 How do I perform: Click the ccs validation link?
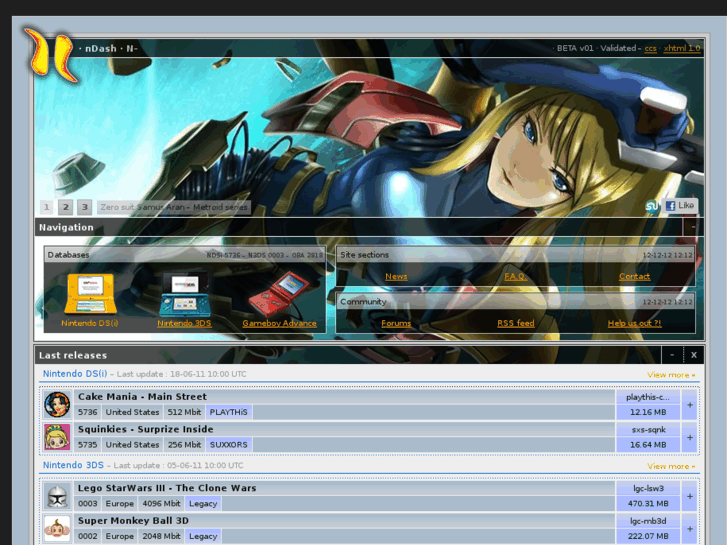coord(650,48)
